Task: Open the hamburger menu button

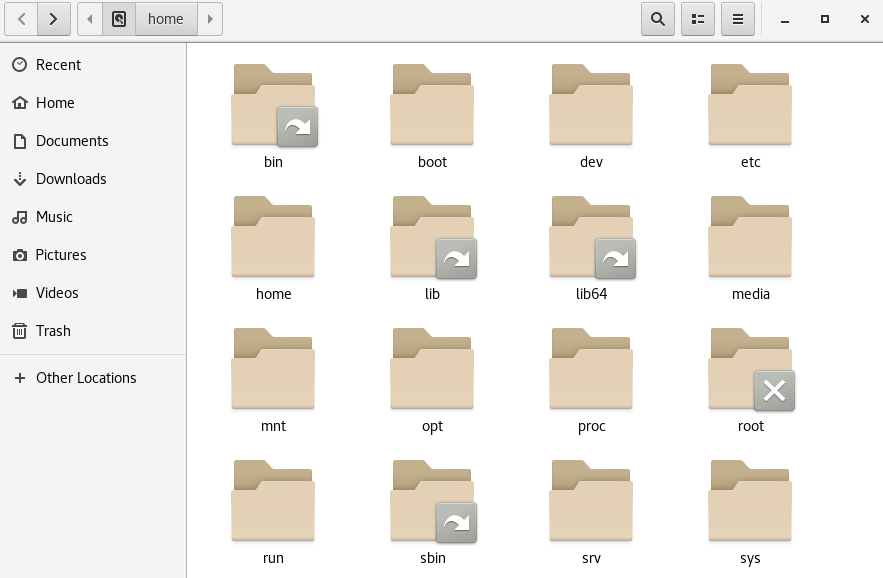Action: tap(738, 19)
